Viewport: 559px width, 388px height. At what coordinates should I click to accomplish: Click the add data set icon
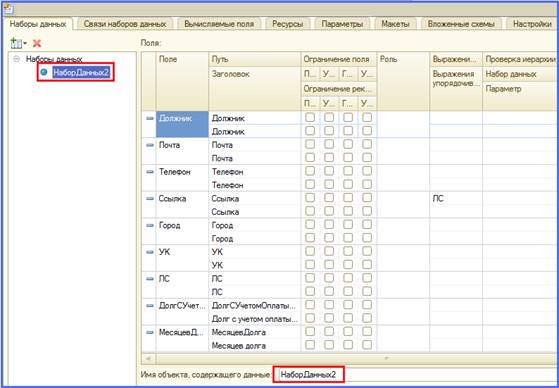tap(15, 44)
